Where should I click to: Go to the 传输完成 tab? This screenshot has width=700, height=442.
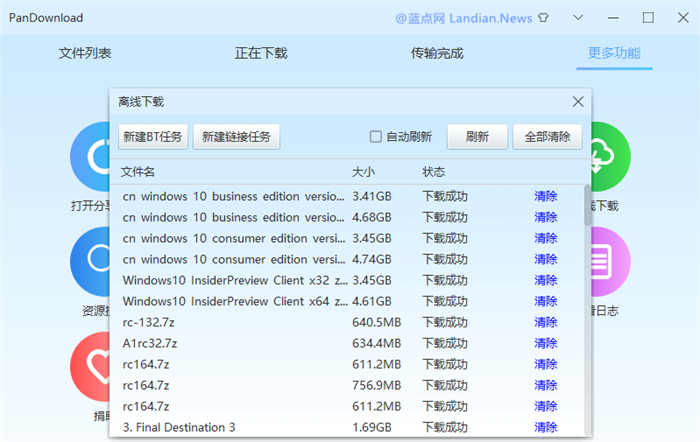coord(437,53)
